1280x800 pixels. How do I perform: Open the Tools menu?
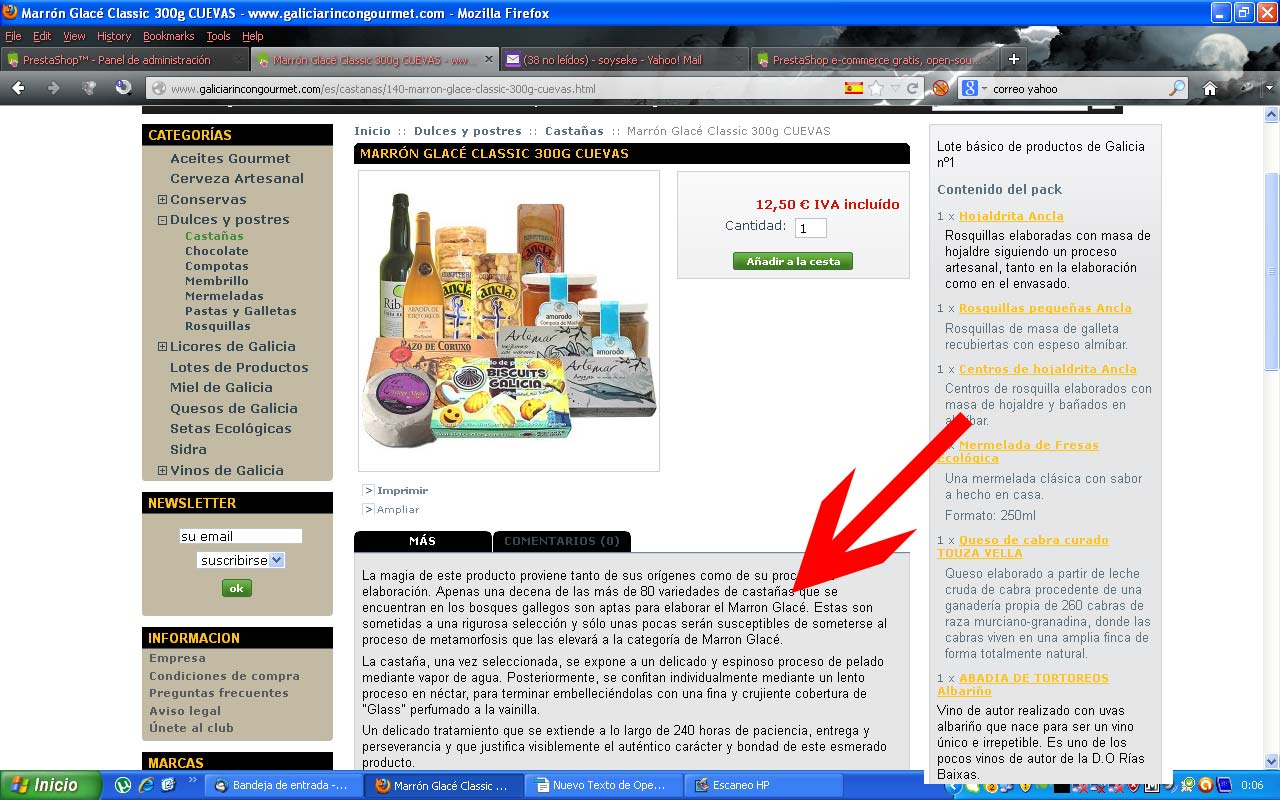tap(218, 36)
